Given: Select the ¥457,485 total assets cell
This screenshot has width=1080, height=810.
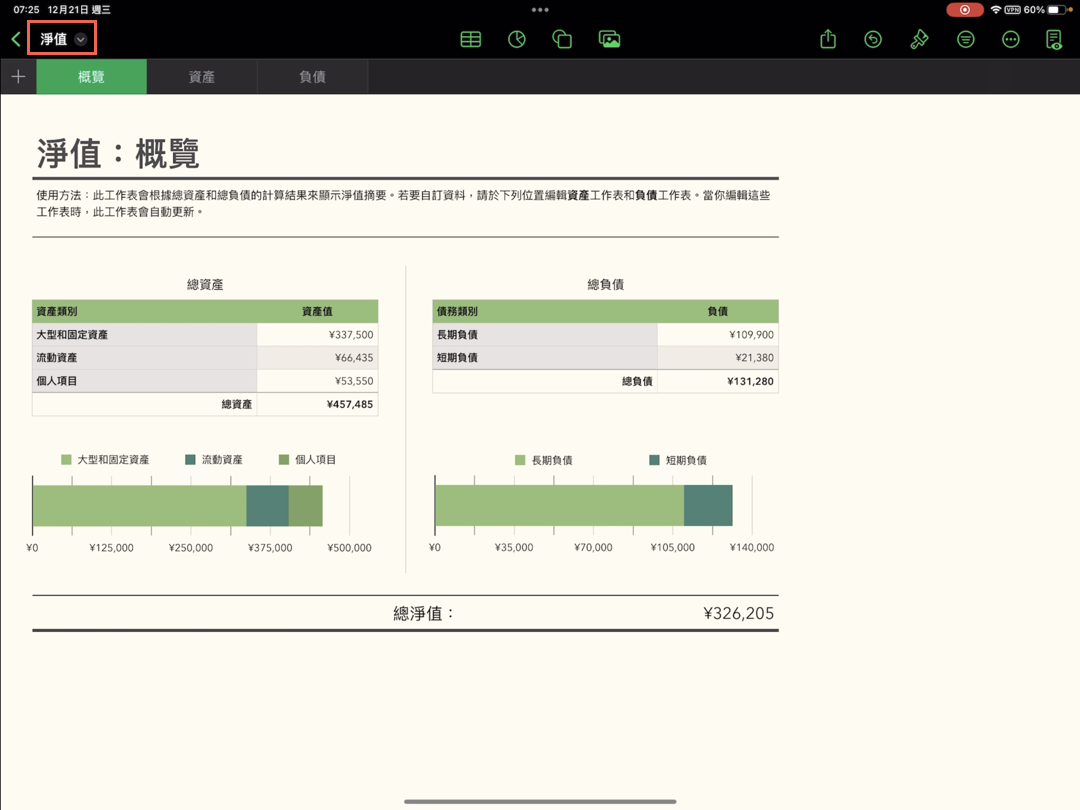Looking at the screenshot, I should pos(318,404).
